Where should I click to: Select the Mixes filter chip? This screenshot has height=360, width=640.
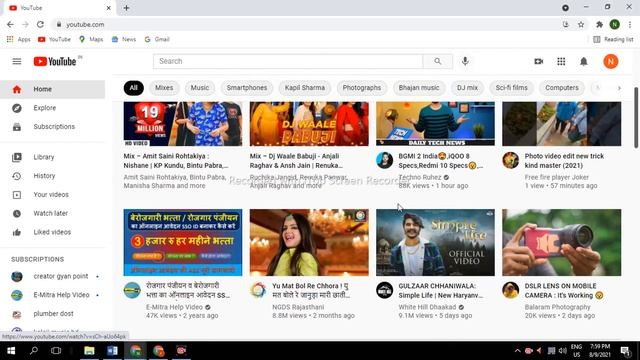(x=164, y=88)
